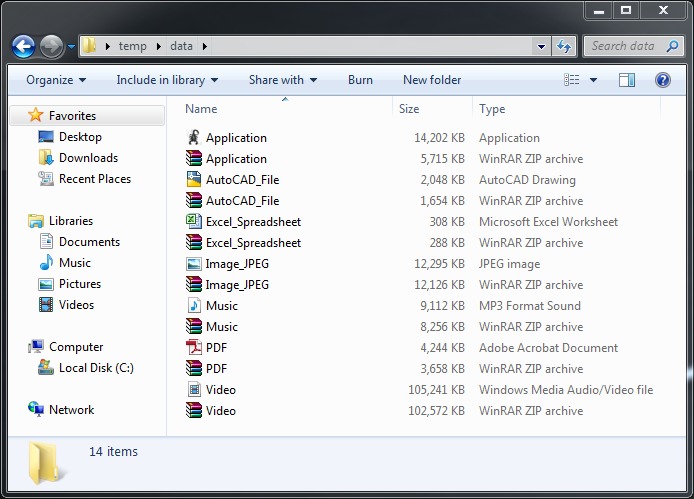Select the Windows Media Video file icon
The width and height of the screenshot is (694, 499).
click(194, 390)
